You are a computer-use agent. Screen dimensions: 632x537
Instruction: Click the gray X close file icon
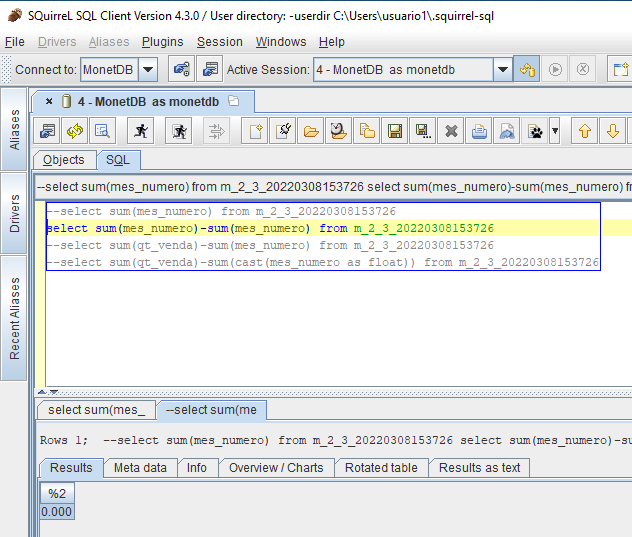coord(451,131)
